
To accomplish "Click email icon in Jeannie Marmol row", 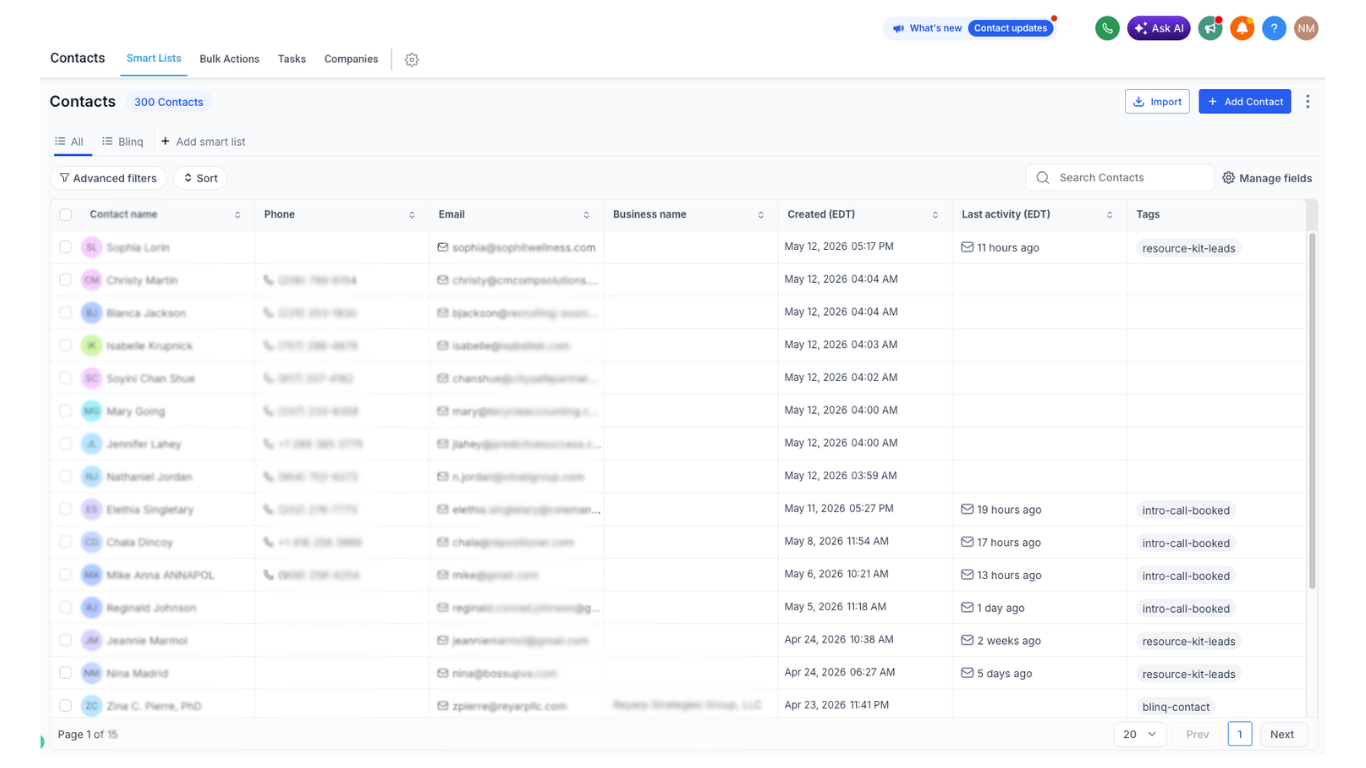I will 443,640.
